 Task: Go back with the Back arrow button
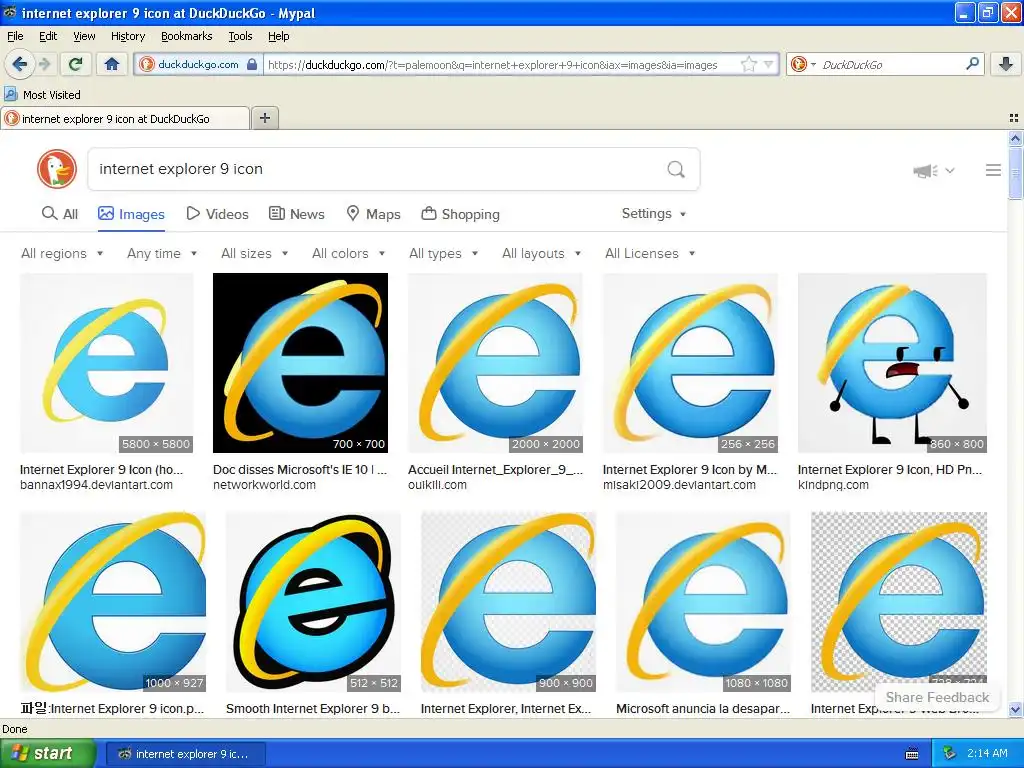pyautogui.click(x=19, y=64)
